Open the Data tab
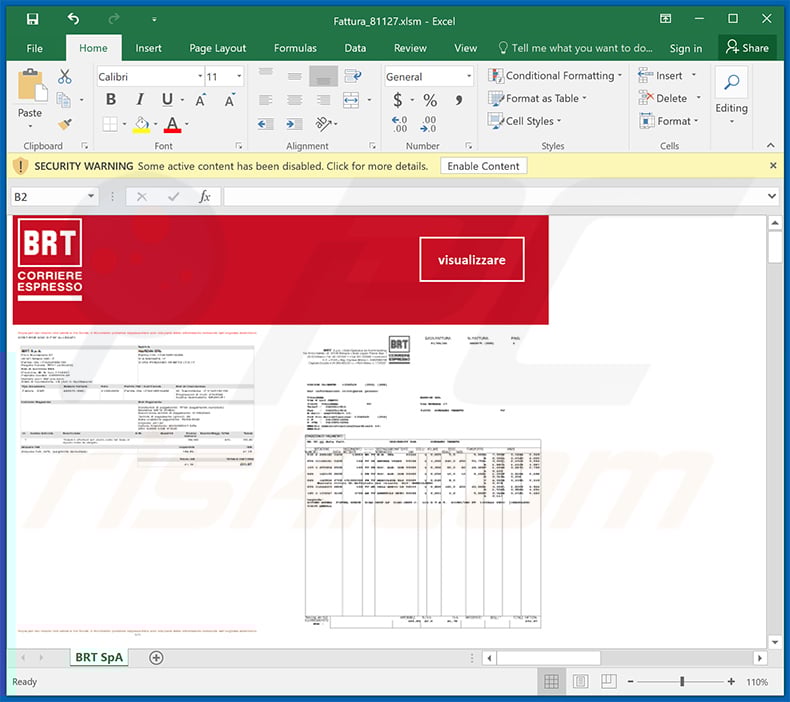Image resolution: width=790 pixels, height=702 pixels. tap(355, 48)
